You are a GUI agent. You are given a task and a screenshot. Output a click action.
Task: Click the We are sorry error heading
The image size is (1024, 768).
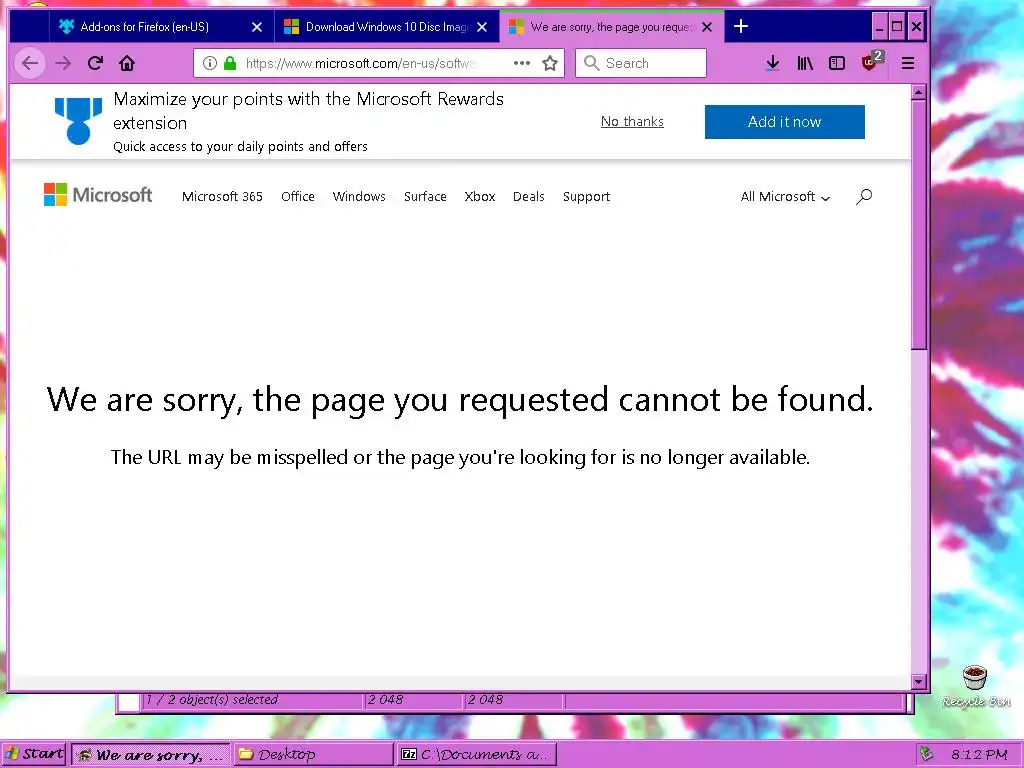click(x=460, y=399)
